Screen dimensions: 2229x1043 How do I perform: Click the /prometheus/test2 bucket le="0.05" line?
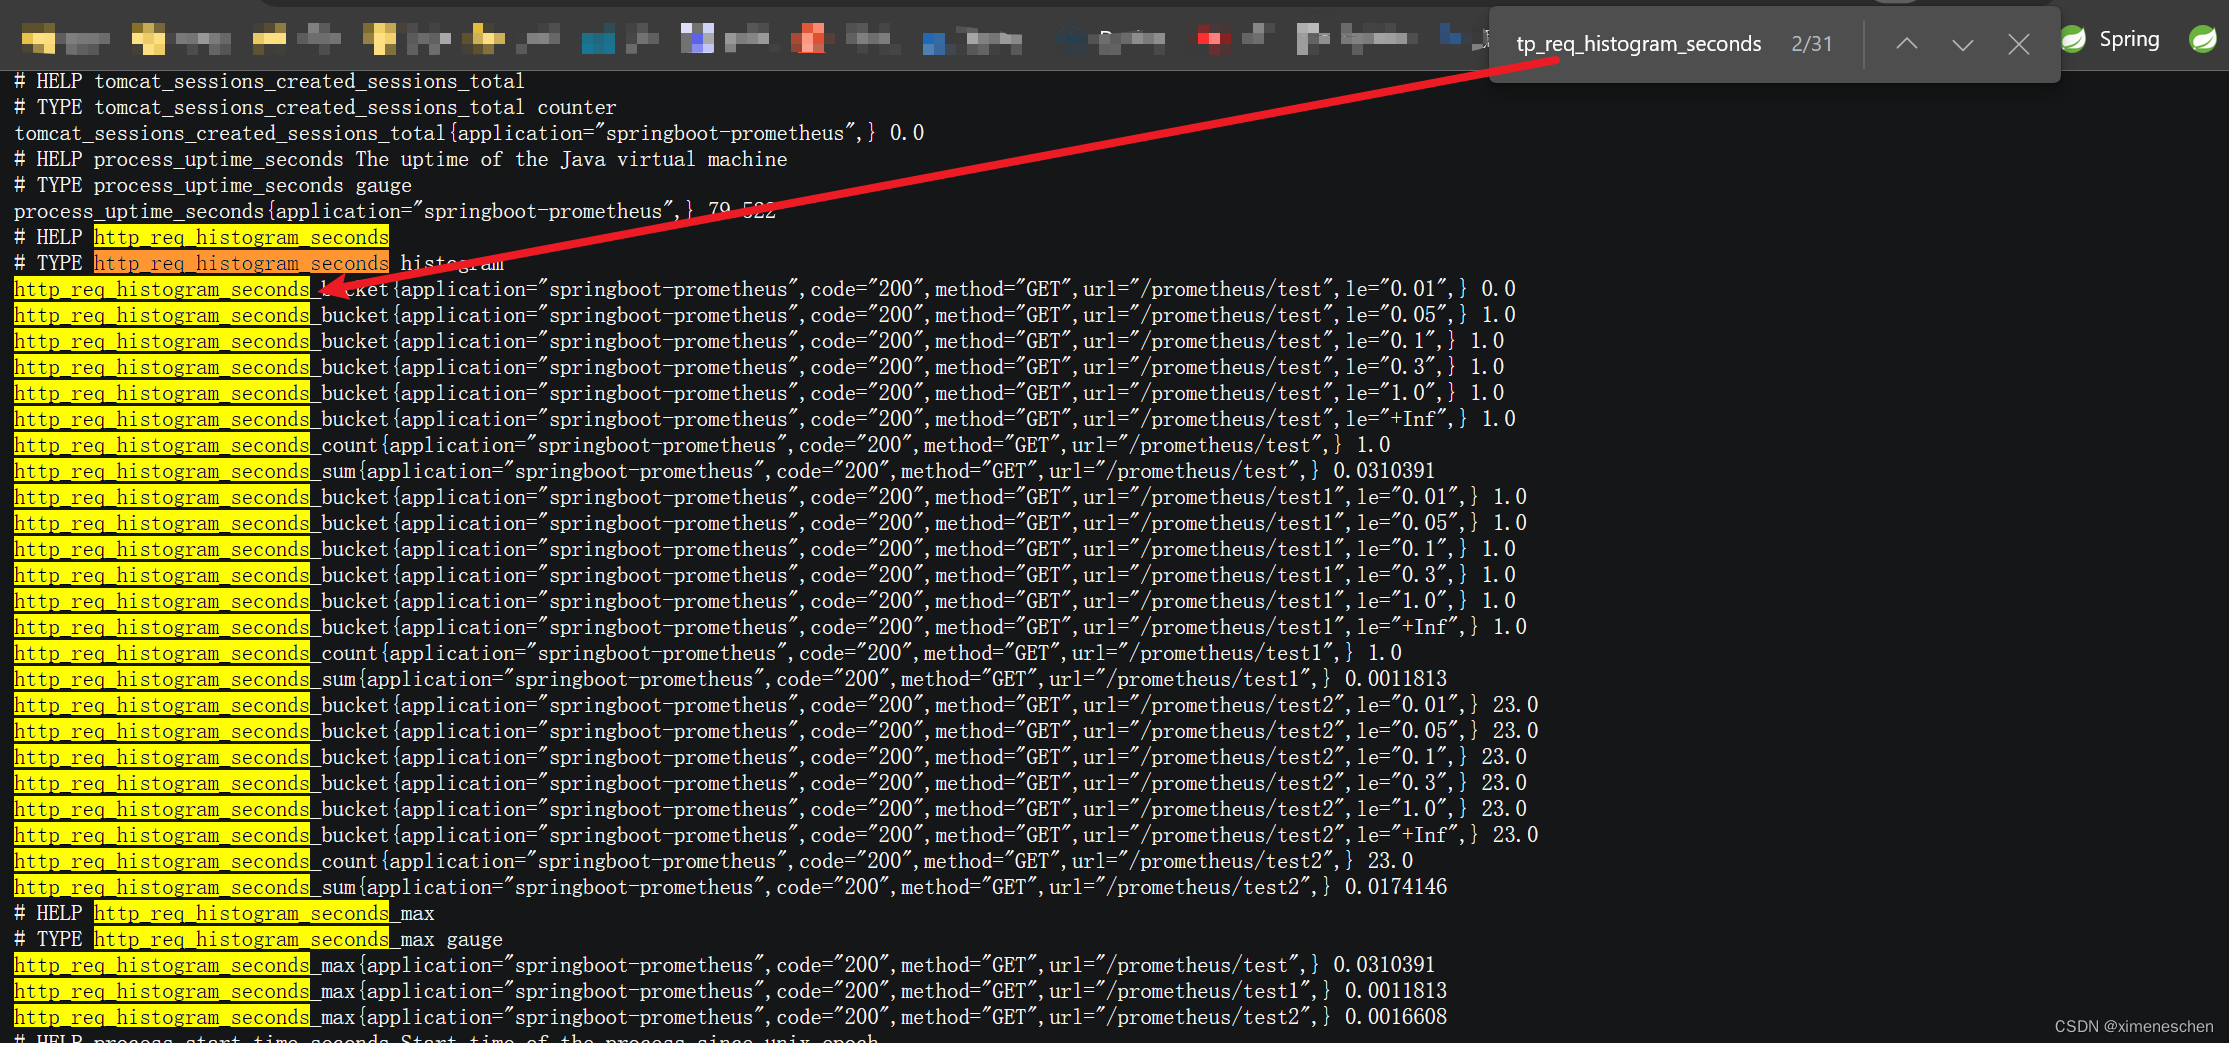pyautogui.click(x=776, y=731)
